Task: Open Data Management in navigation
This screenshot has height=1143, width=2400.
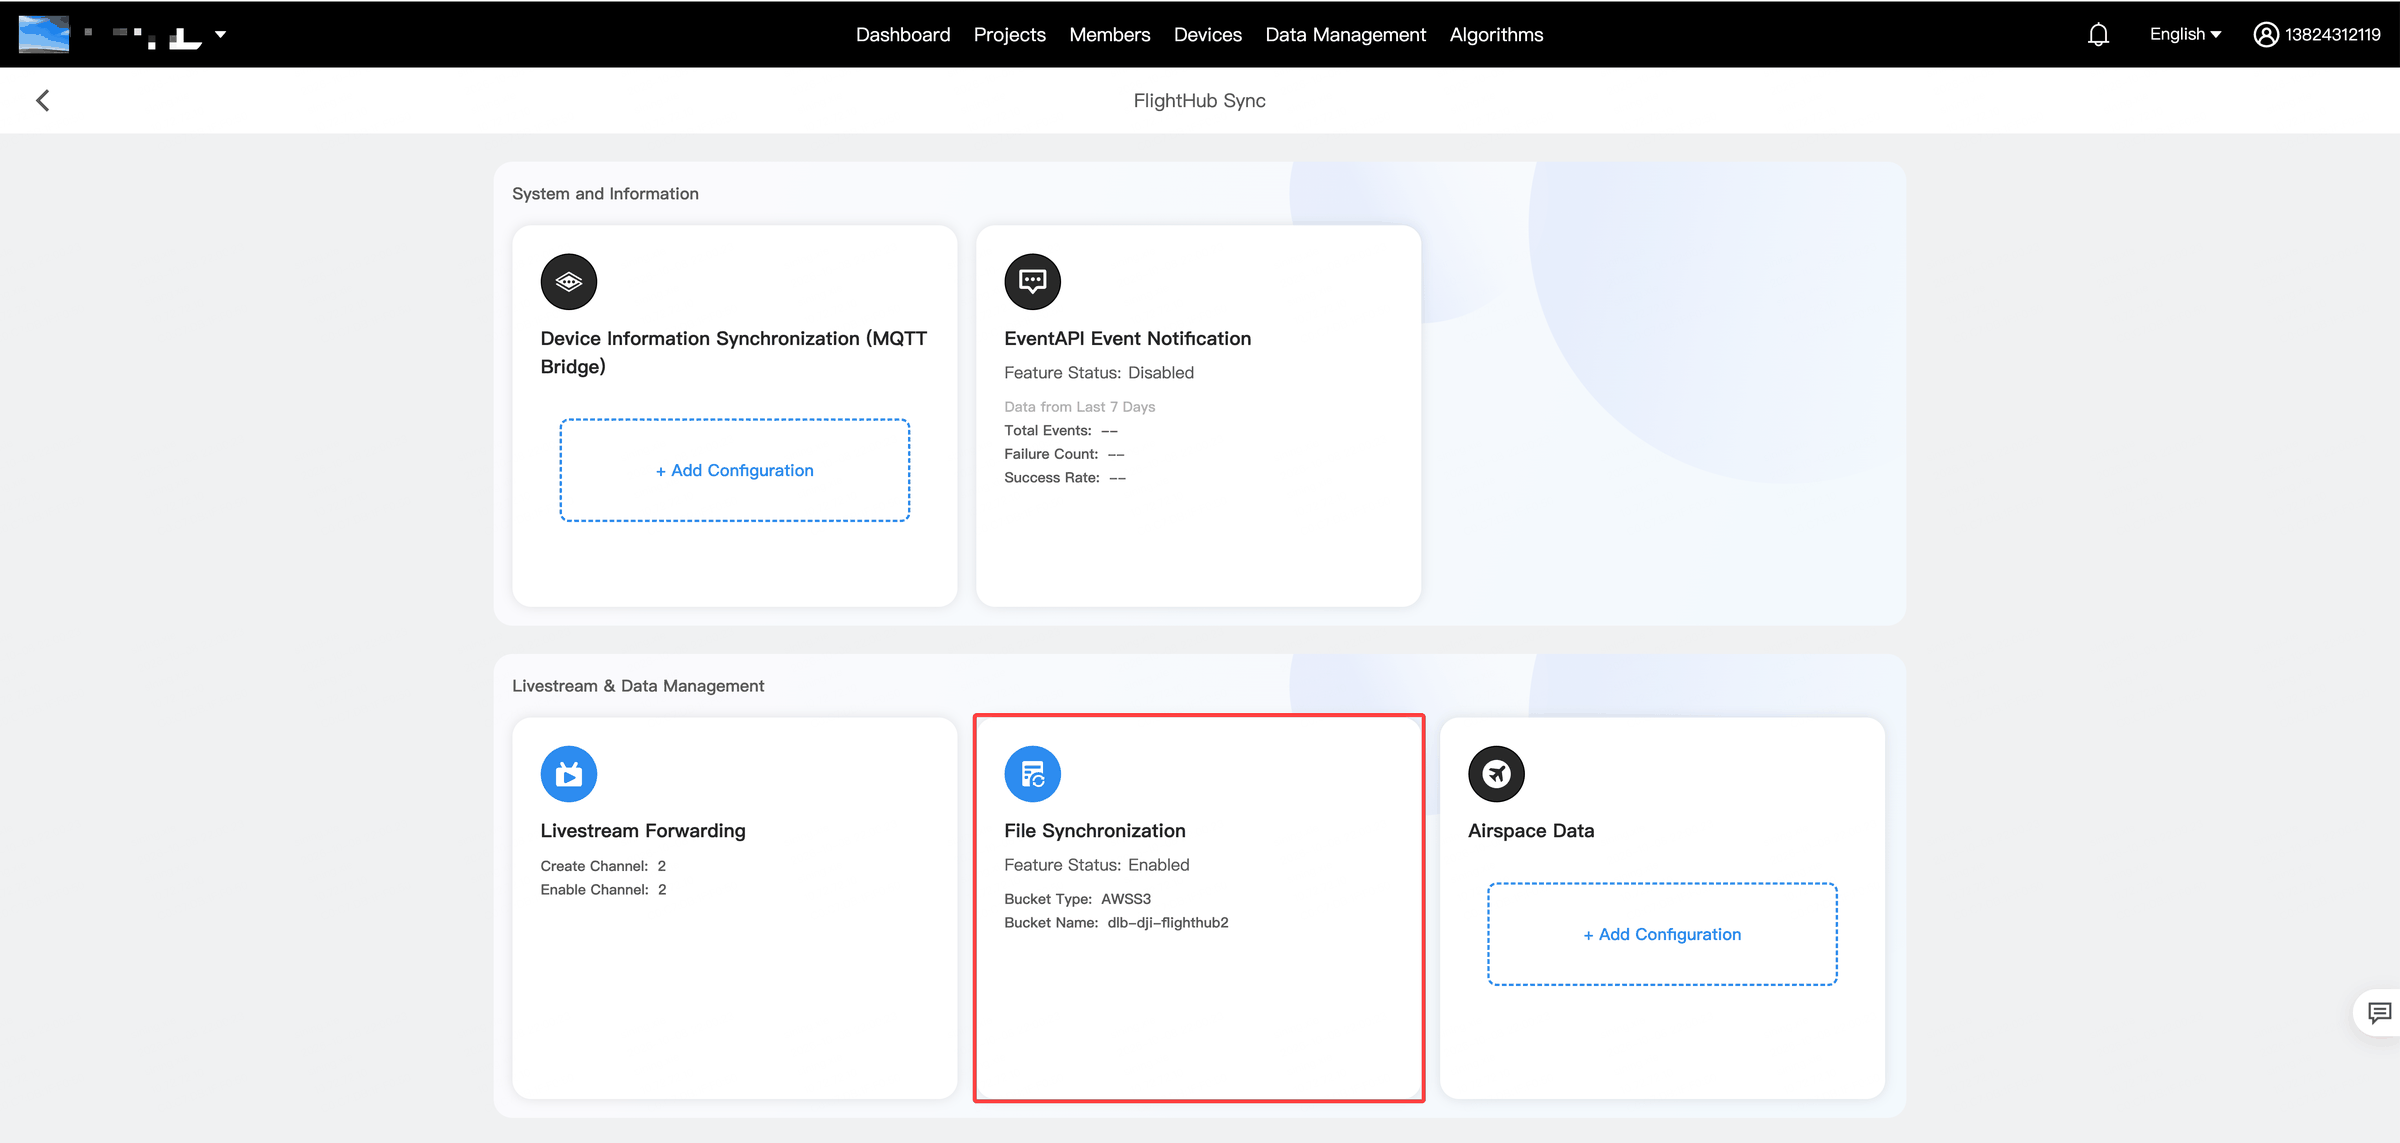Action: pyautogui.click(x=1345, y=34)
